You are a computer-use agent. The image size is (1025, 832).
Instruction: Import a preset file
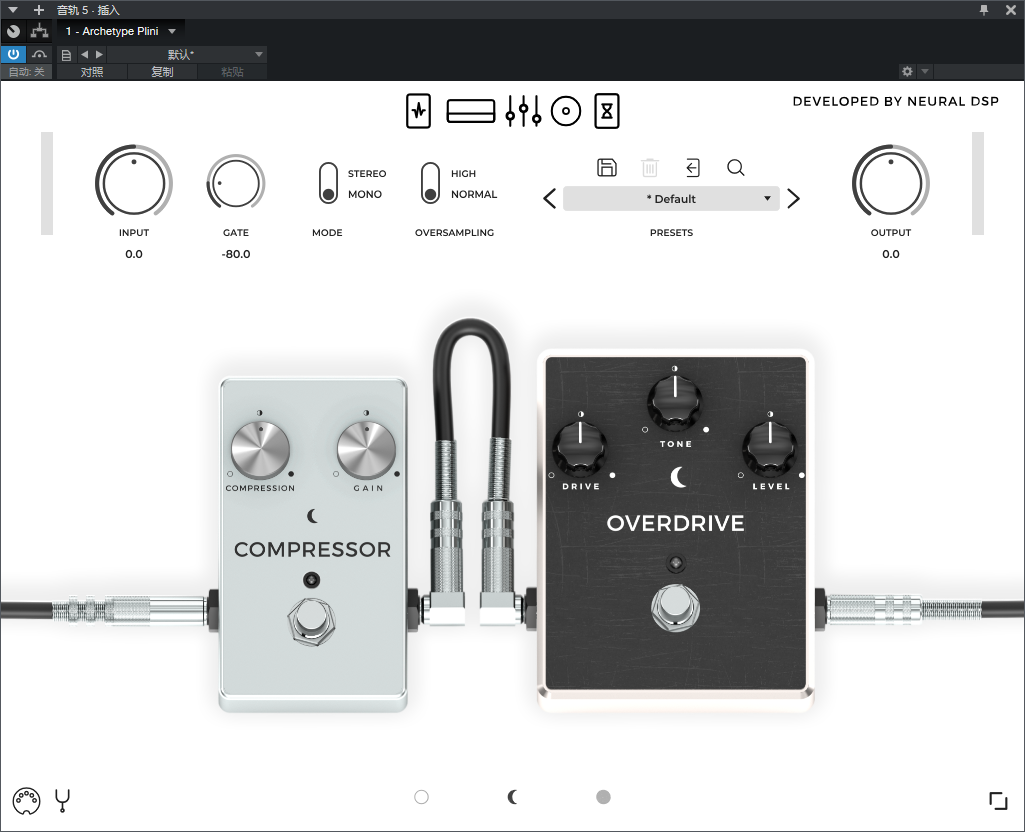(x=693, y=168)
